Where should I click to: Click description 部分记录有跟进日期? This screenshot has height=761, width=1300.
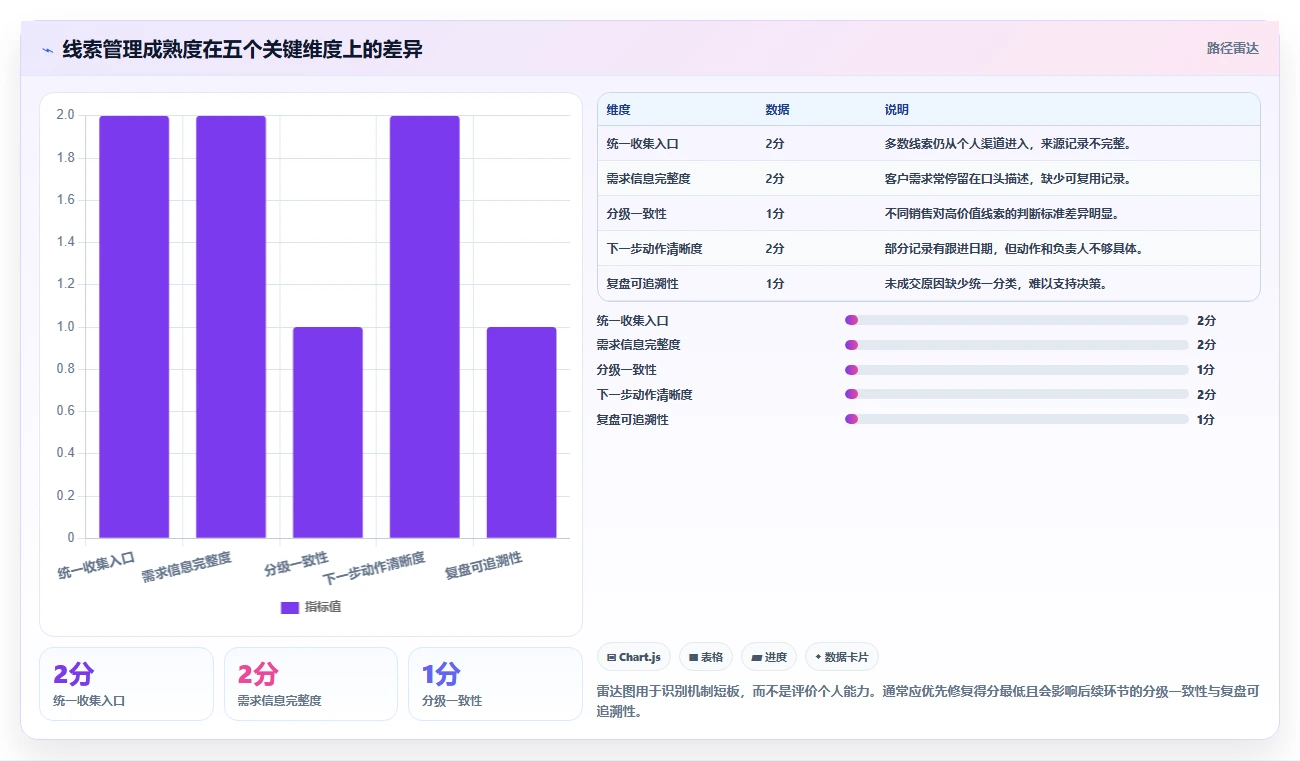coord(1013,248)
